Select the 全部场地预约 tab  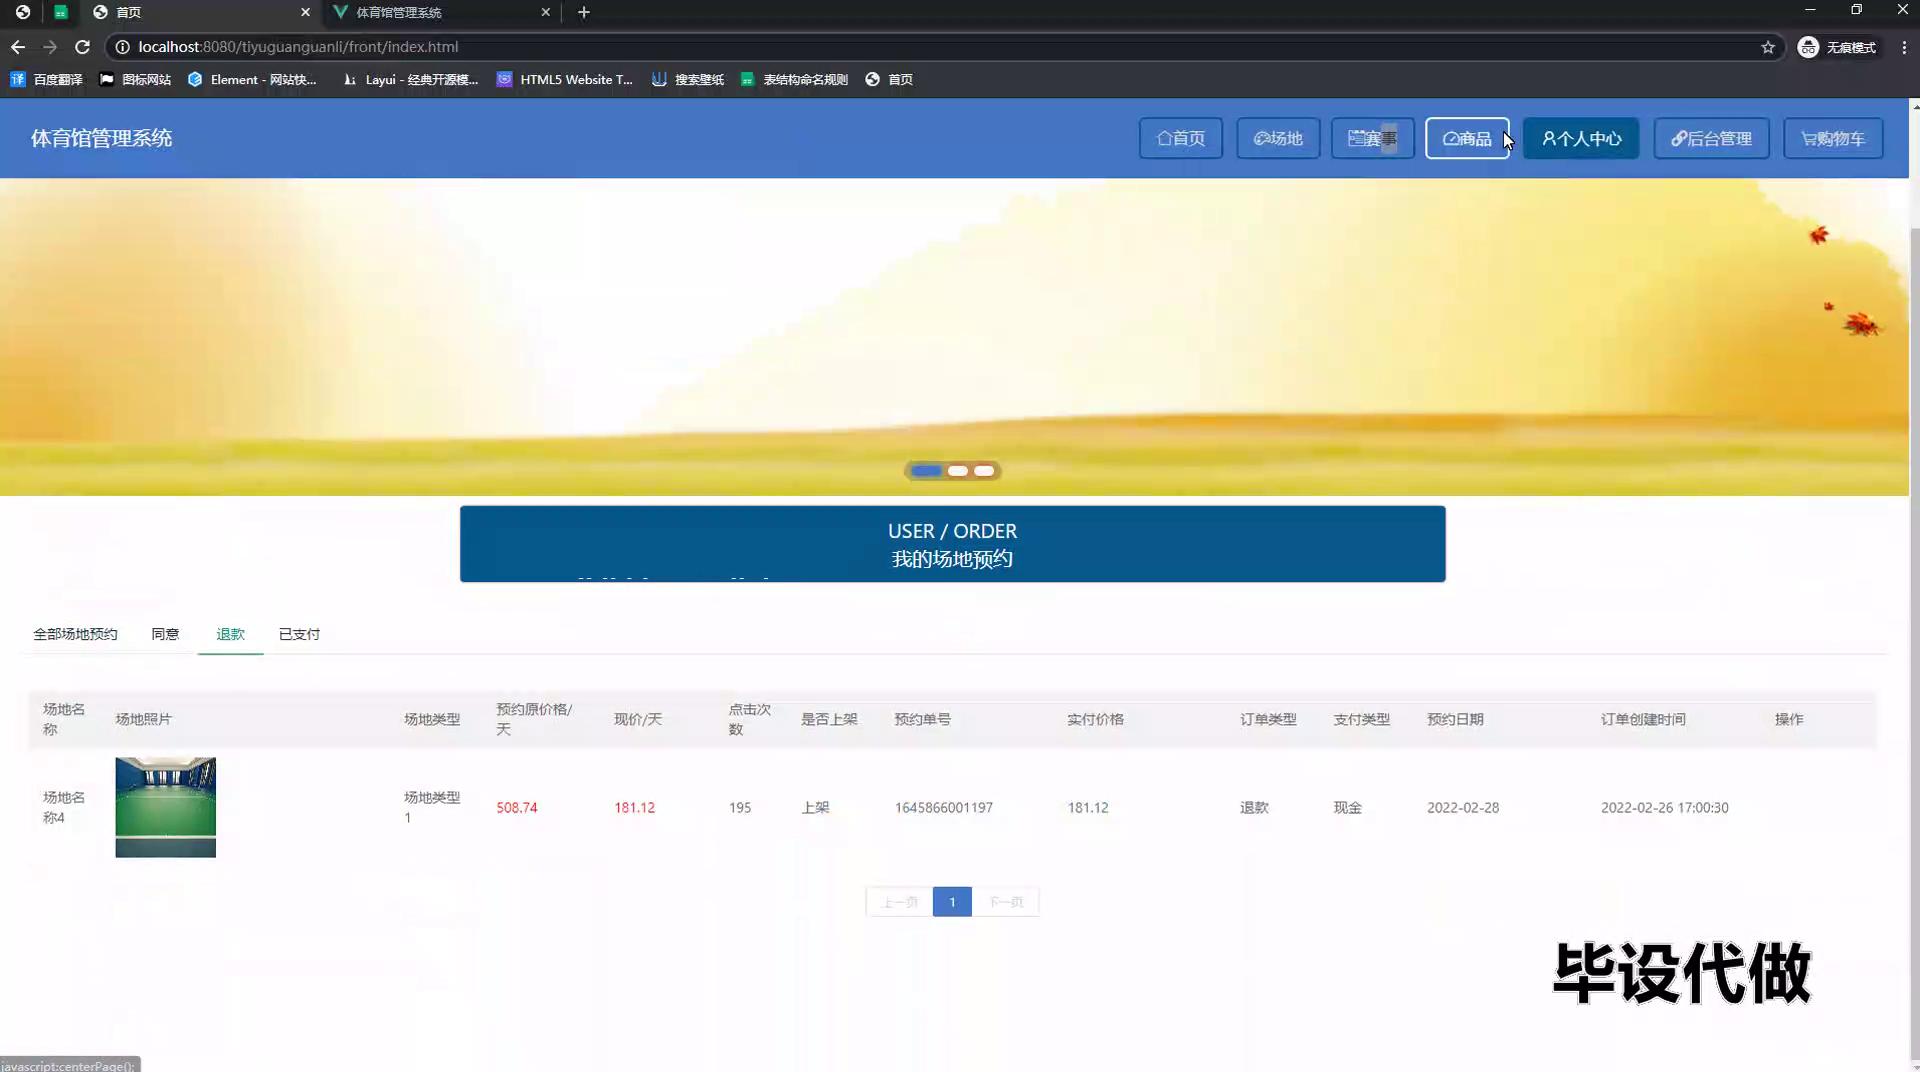pos(75,634)
